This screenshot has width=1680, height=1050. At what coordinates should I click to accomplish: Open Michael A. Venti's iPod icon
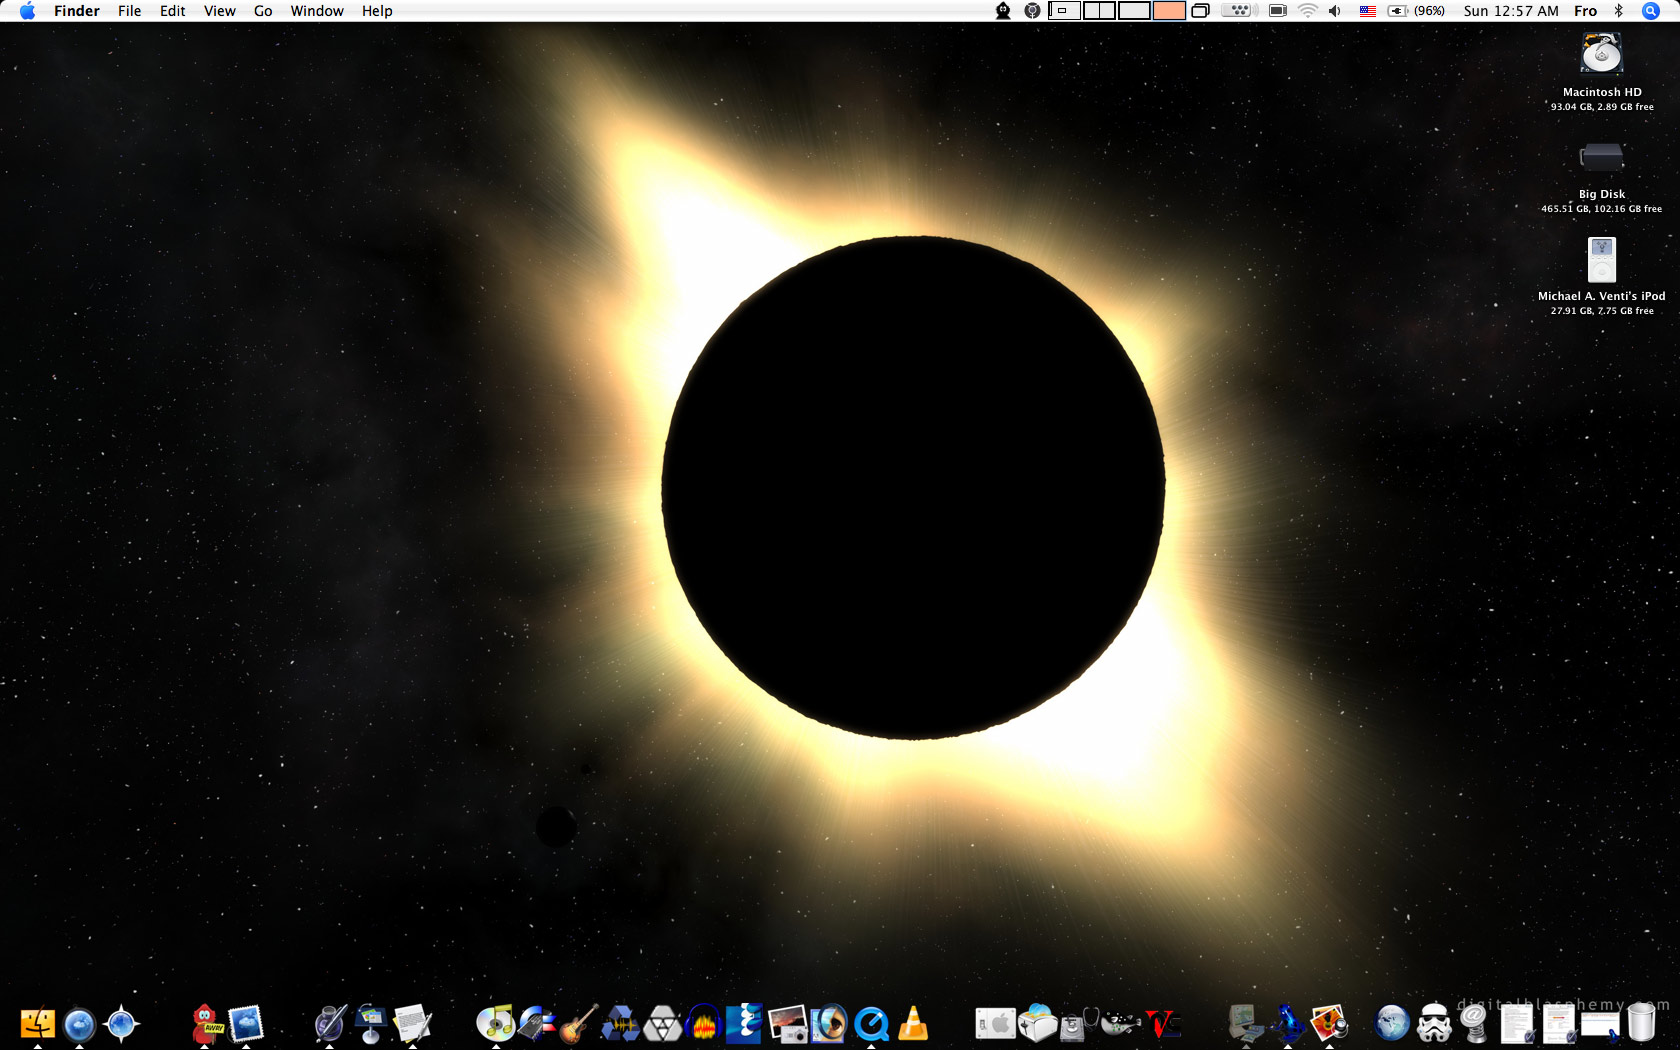tap(1602, 260)
